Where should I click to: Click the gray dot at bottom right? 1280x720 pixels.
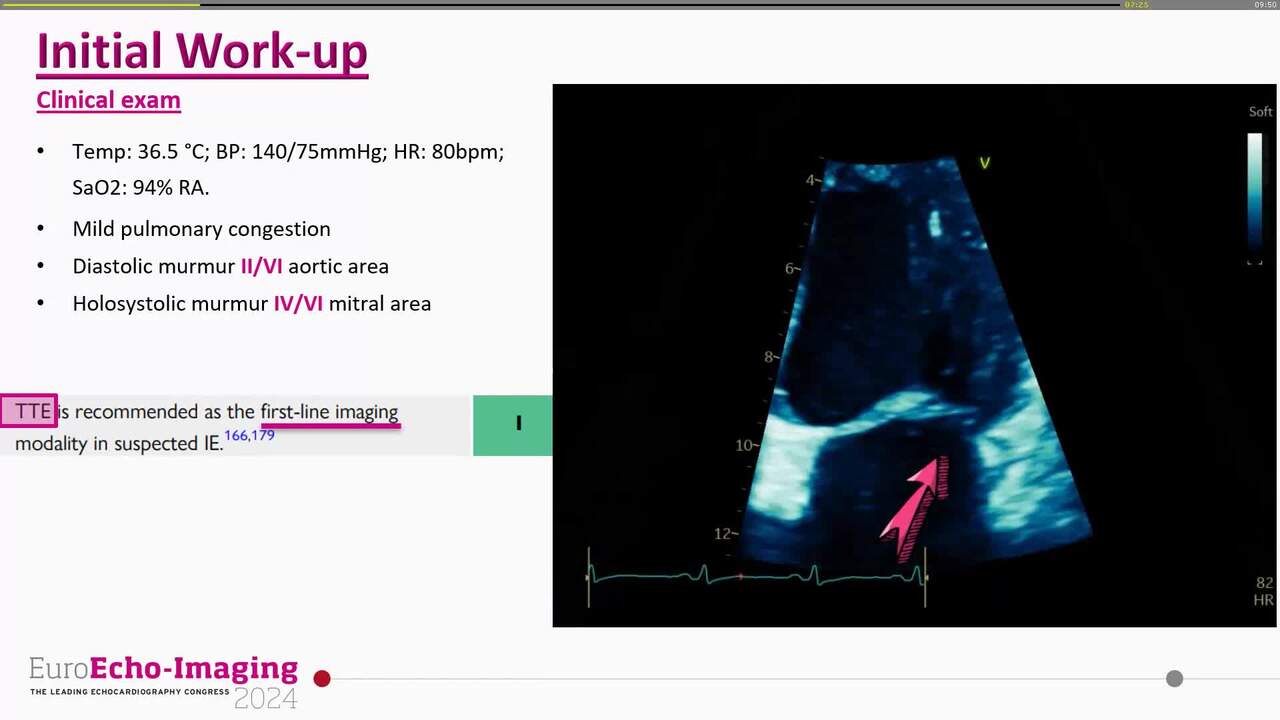point(1174,679)
